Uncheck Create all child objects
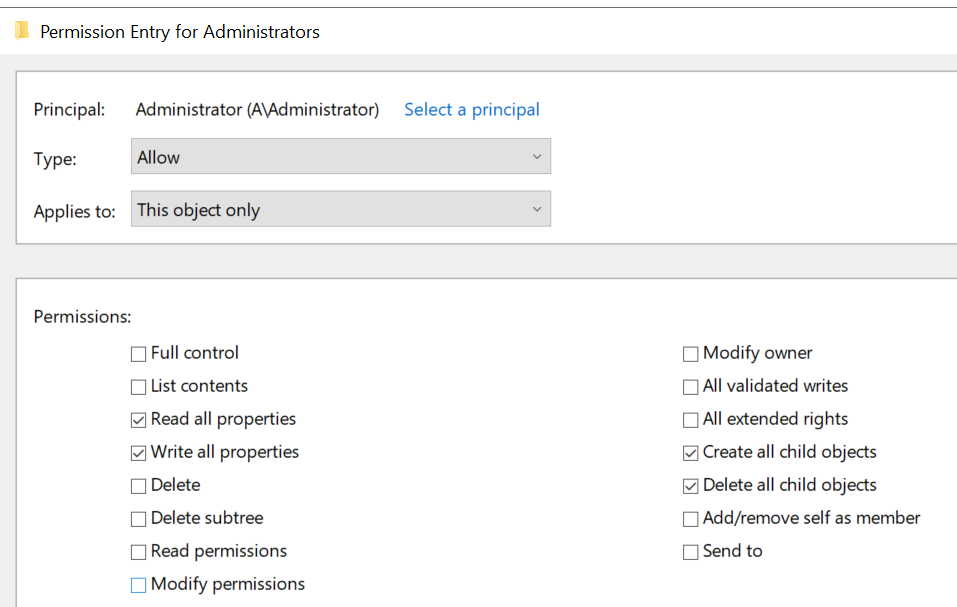The height and width of the screenshot is (607, 957). tap(690, 453)
